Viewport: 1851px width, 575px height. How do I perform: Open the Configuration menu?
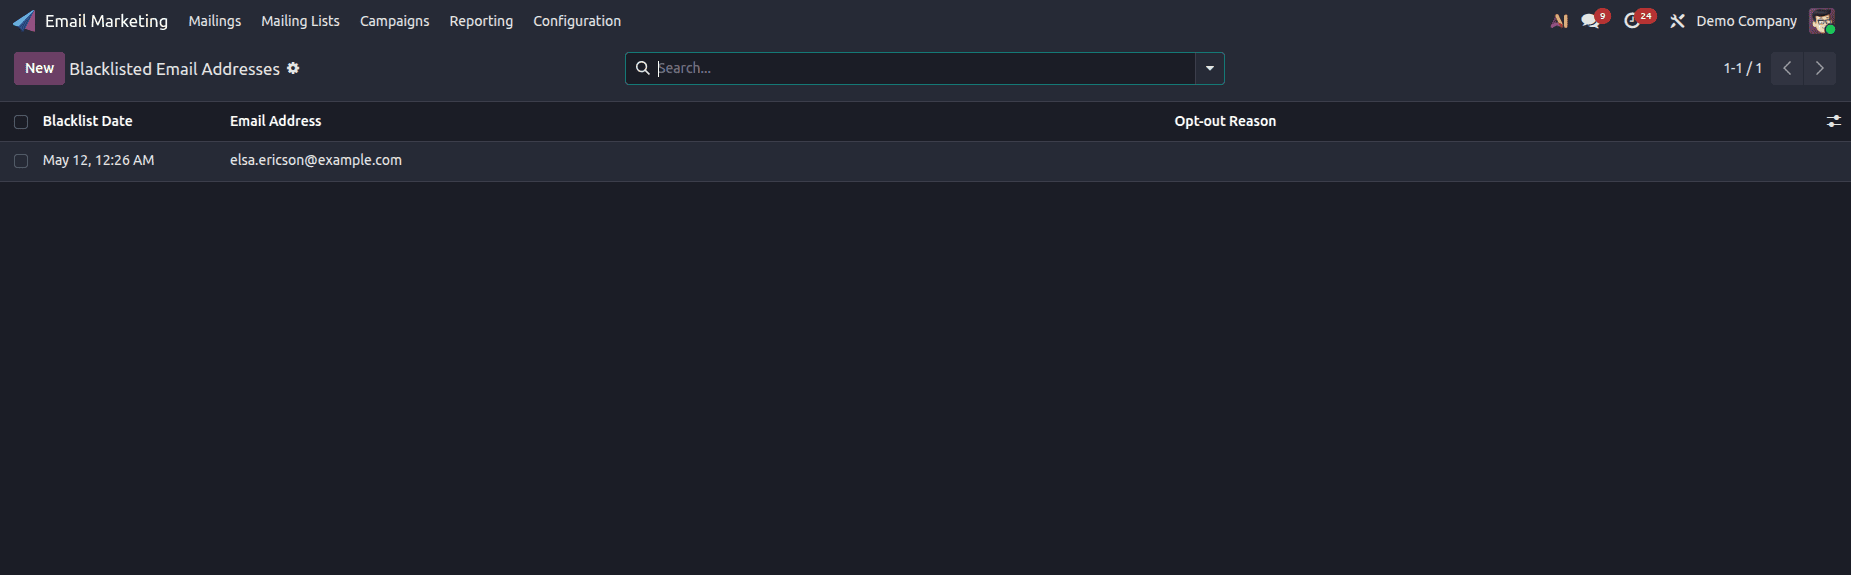click(x=577, y=21)
